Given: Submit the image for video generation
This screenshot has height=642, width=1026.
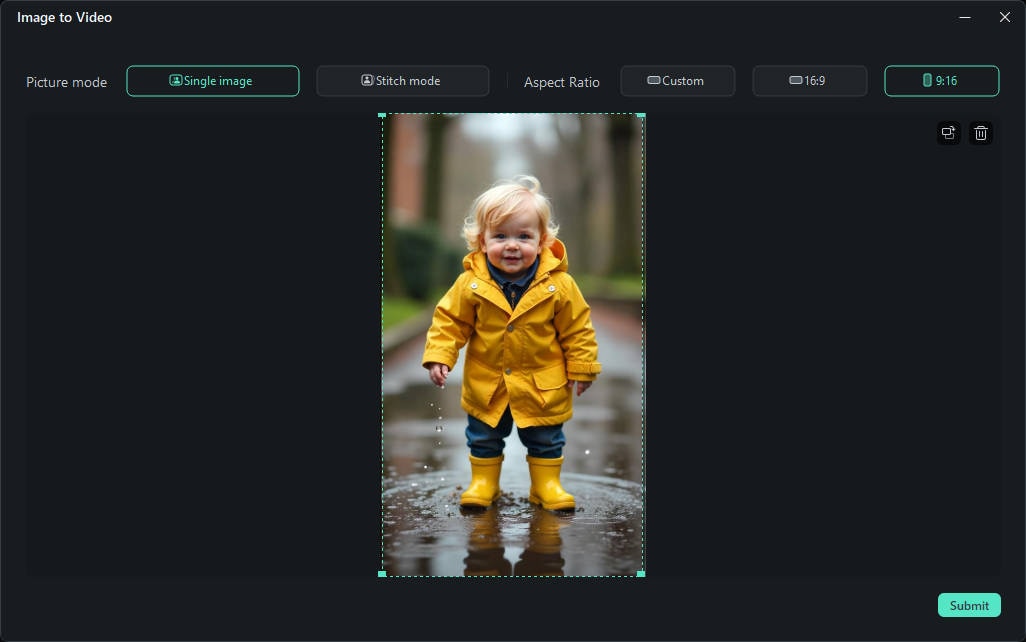Looking at the screenshot, I should tap(968, 605).
